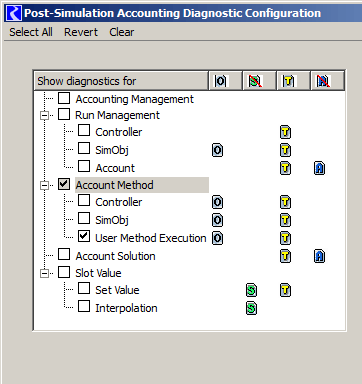
Task: Click the Timestep filter column header icon
Action: (x=289, y=81)
